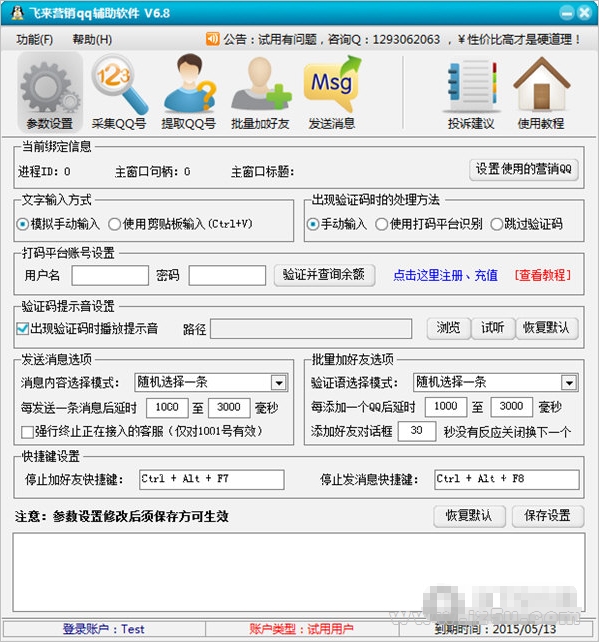
Task: Click add-QQ delay minimum field 1000
Action: pos(445,407)
